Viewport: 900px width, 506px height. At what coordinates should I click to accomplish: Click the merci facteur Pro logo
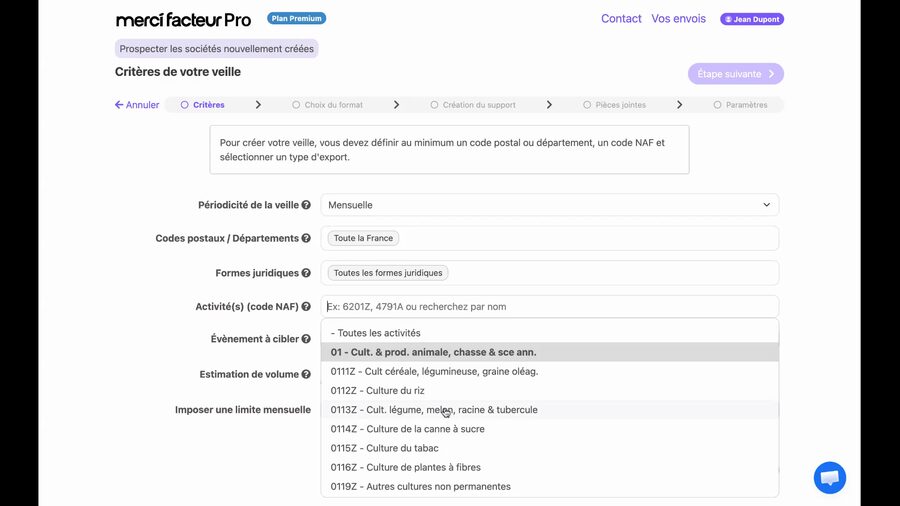click(183, 19)
